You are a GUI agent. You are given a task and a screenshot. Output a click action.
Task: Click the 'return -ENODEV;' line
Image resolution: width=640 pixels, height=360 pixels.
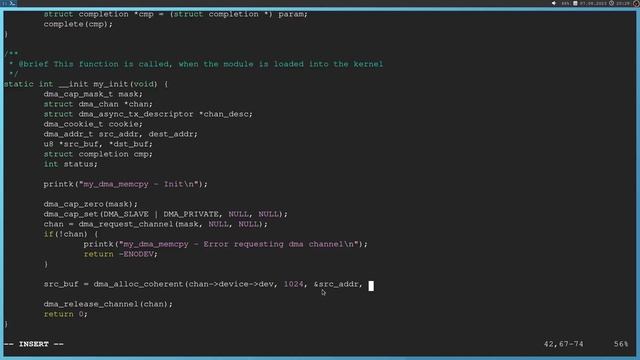coord(120,254)
